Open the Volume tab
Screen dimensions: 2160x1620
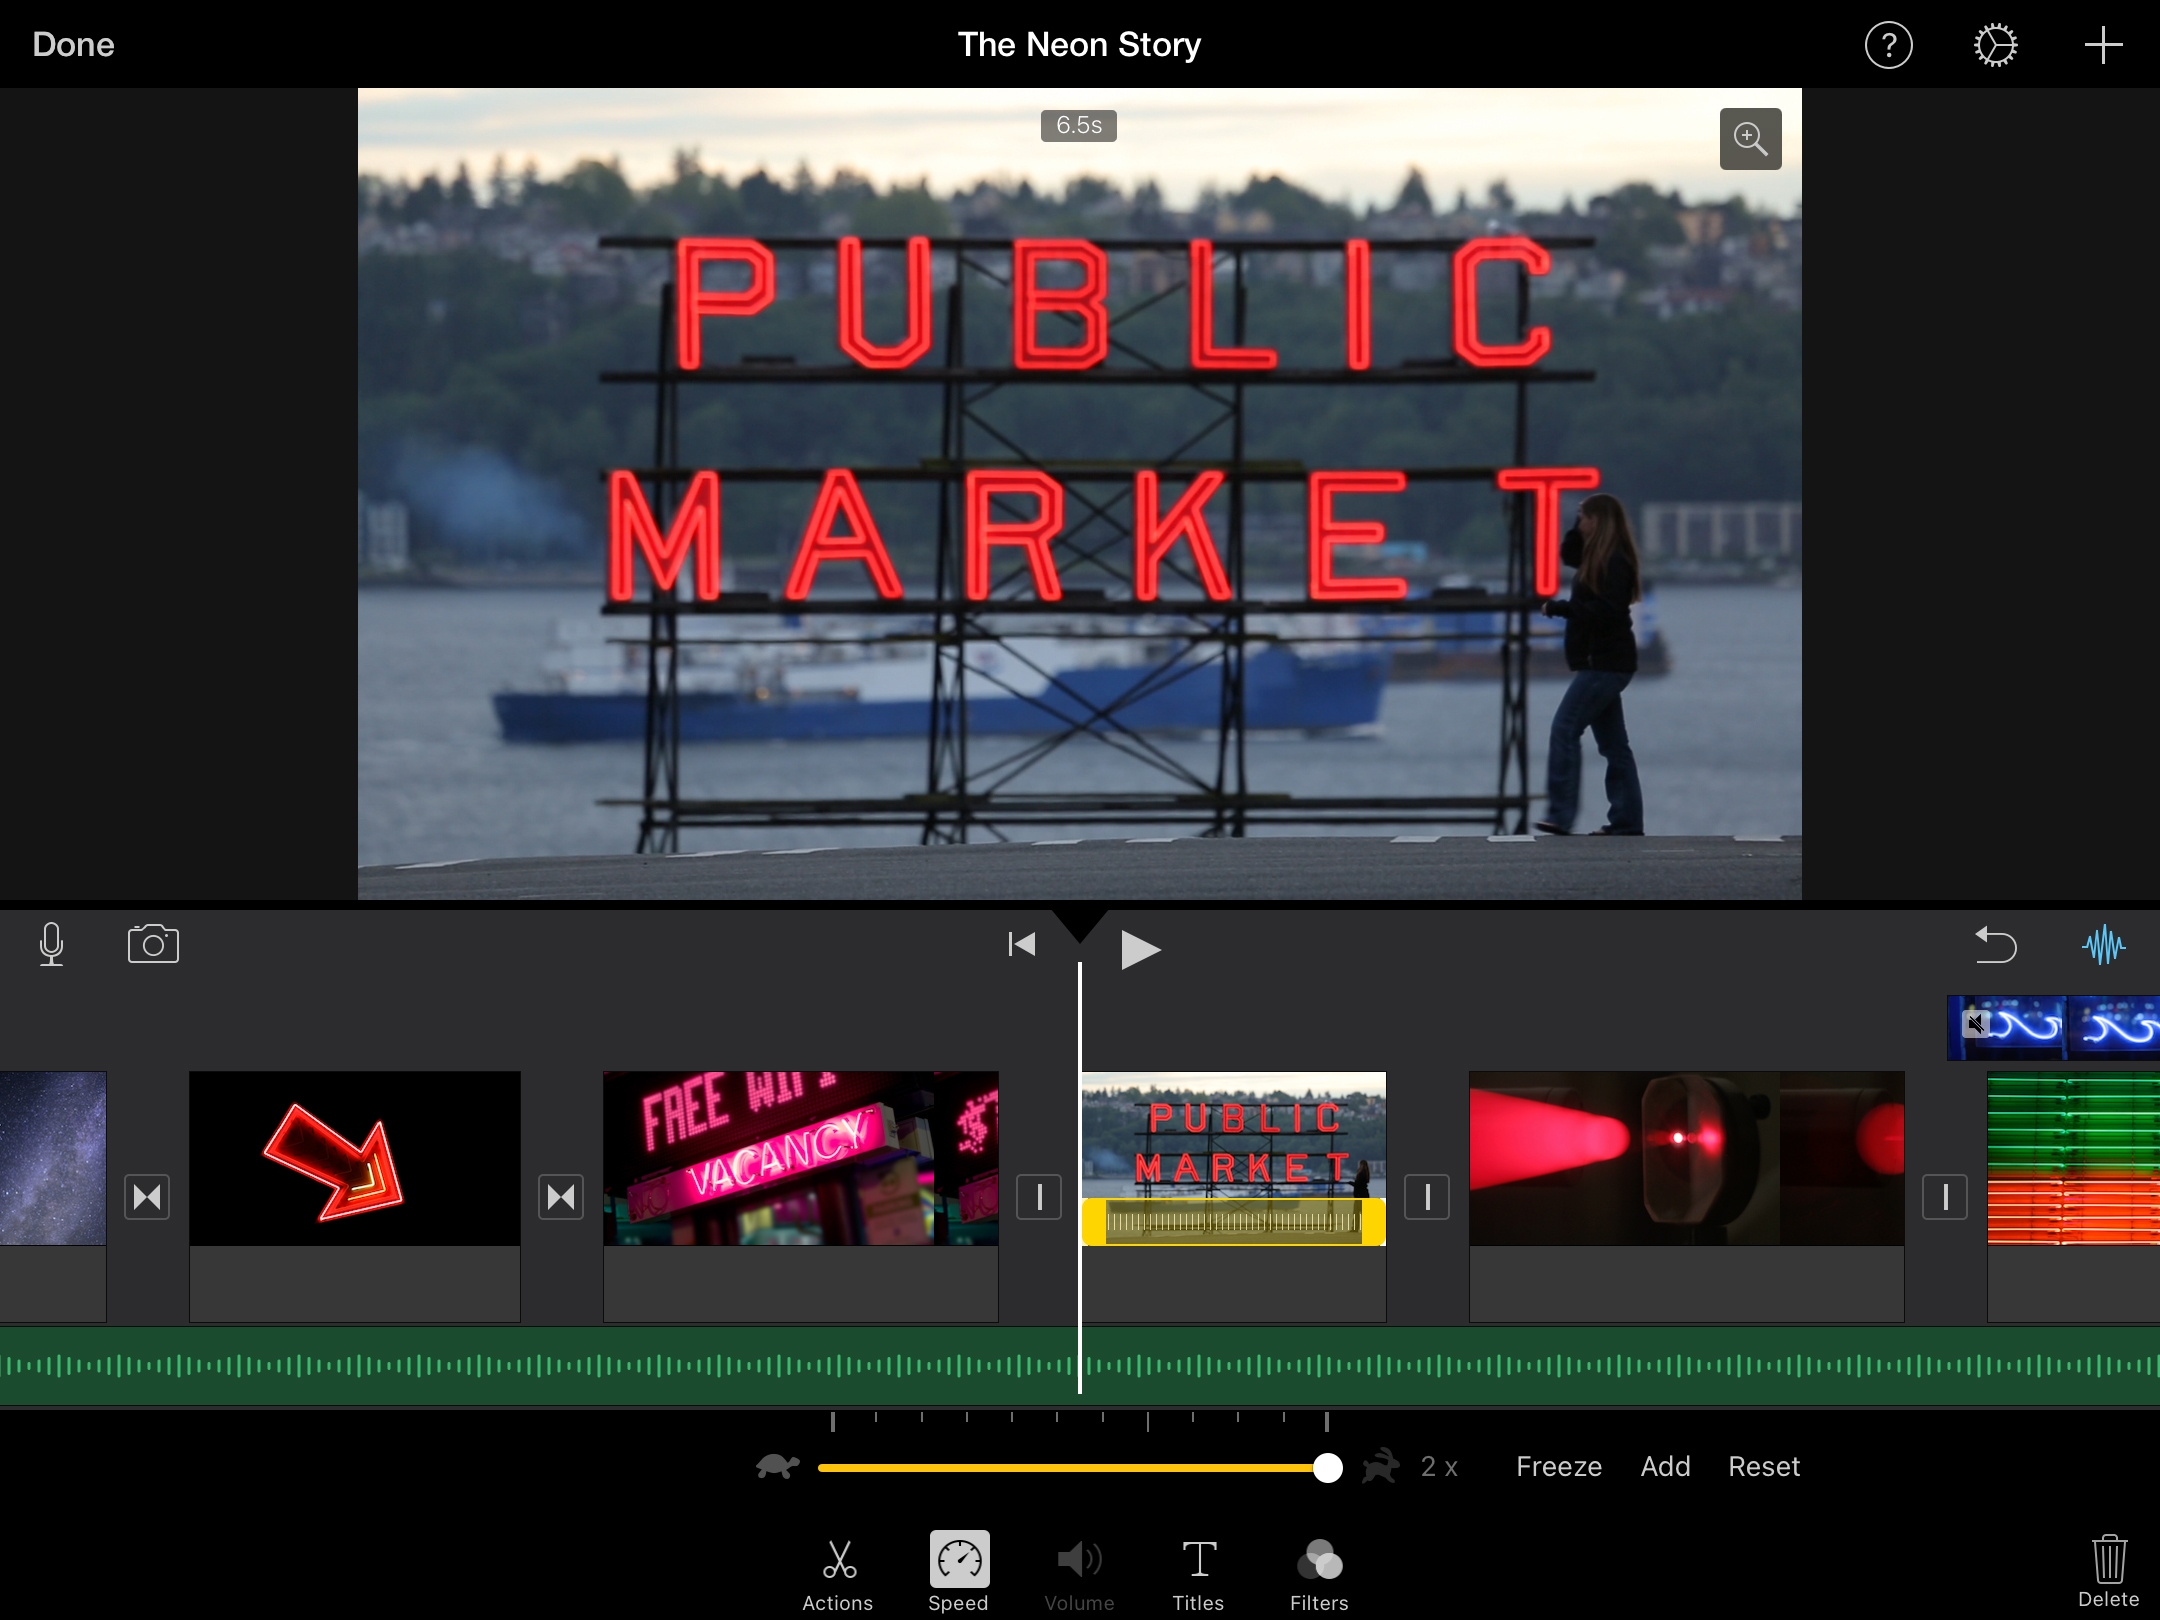[x=1079, y=1574]
